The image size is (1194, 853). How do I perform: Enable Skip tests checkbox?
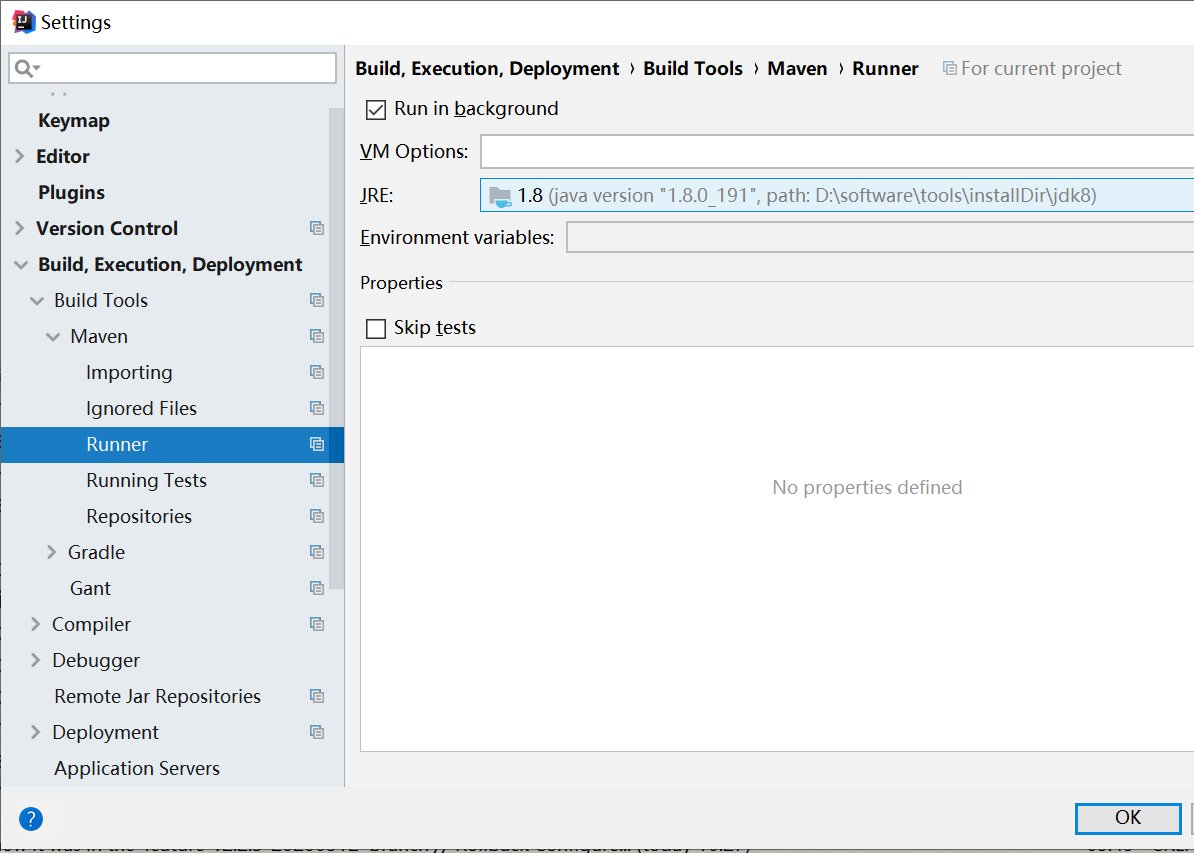coord(376,329)
